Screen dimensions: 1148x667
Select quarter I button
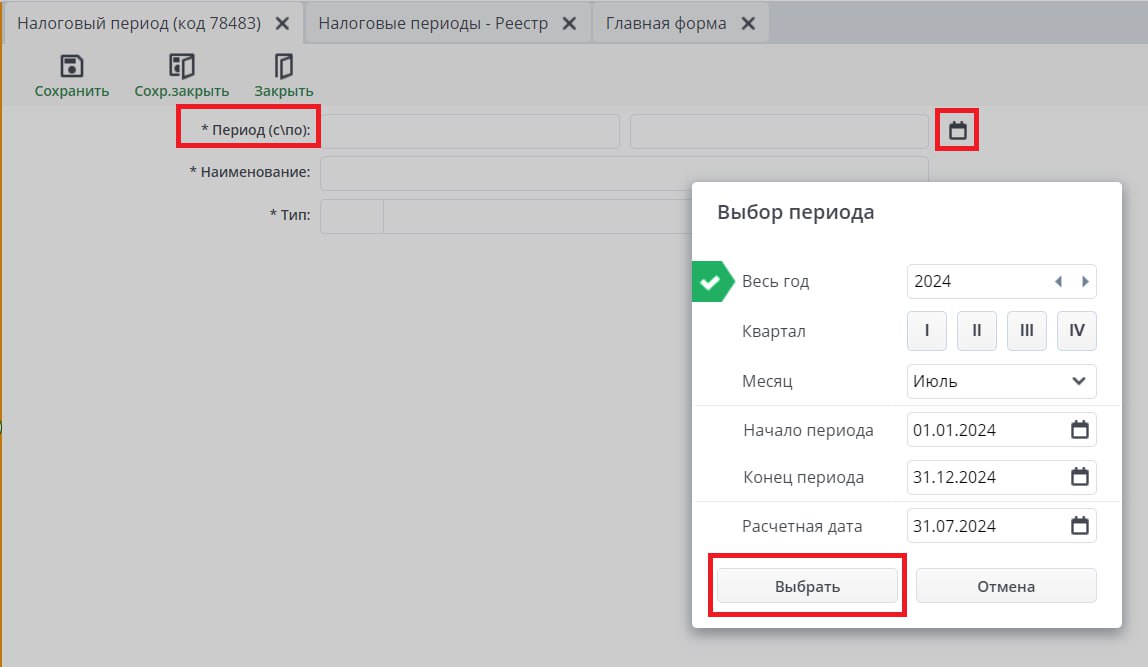[x=927, y=331]
